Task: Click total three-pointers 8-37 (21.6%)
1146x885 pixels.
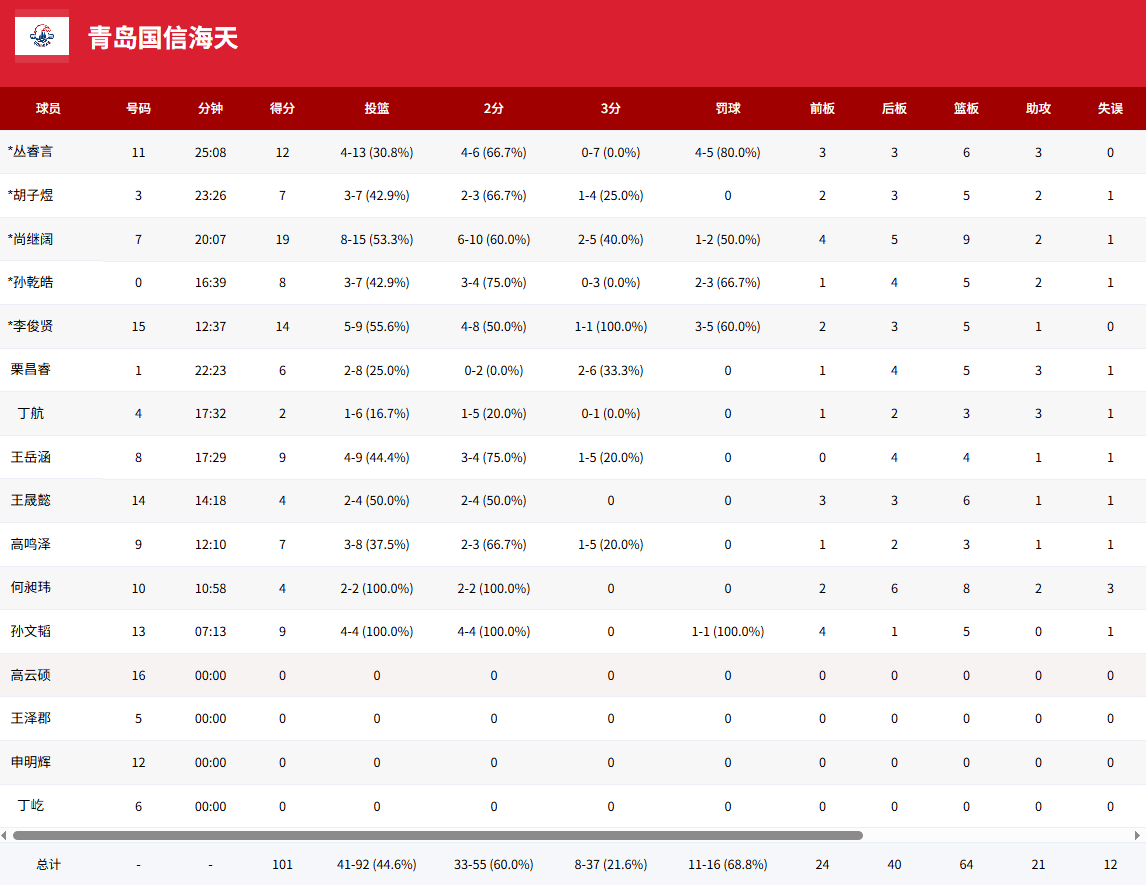Action: pos(610,865)
